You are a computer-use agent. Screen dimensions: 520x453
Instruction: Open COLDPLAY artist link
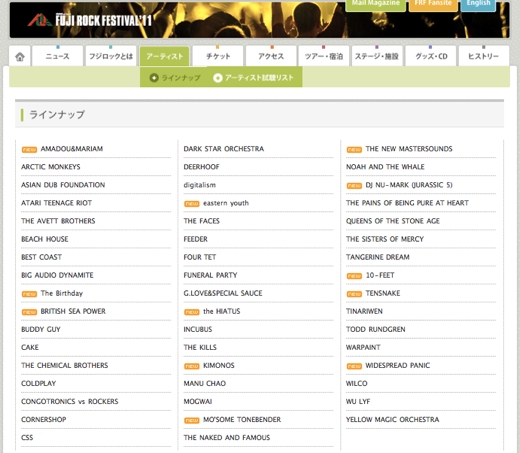(38, 383)
